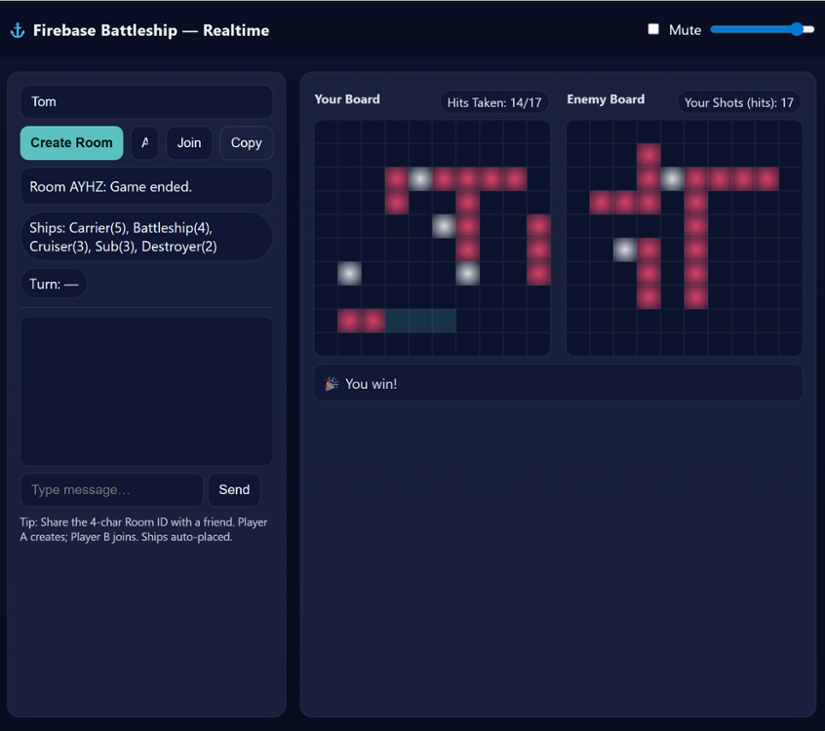This screenshot has width=825, height=731.
Task: Click the Turn indicator pill
Action: pyautogui.click(x=53, y=283)
